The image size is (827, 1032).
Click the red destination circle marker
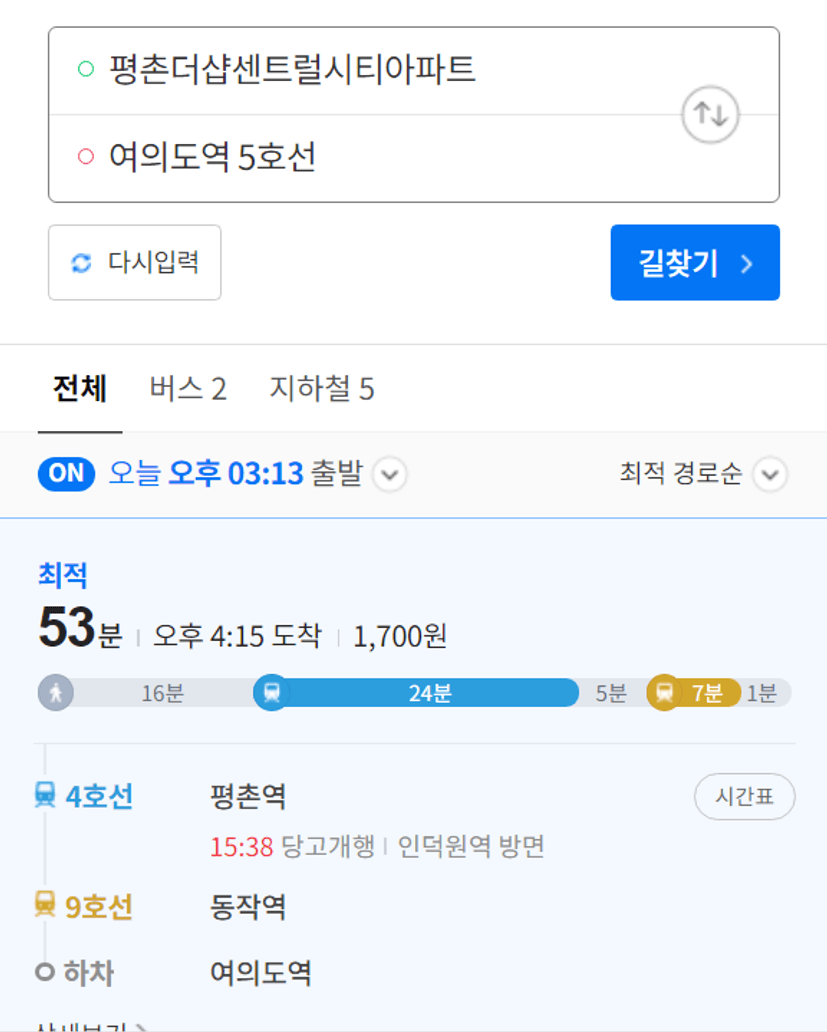tap(86, 157)
